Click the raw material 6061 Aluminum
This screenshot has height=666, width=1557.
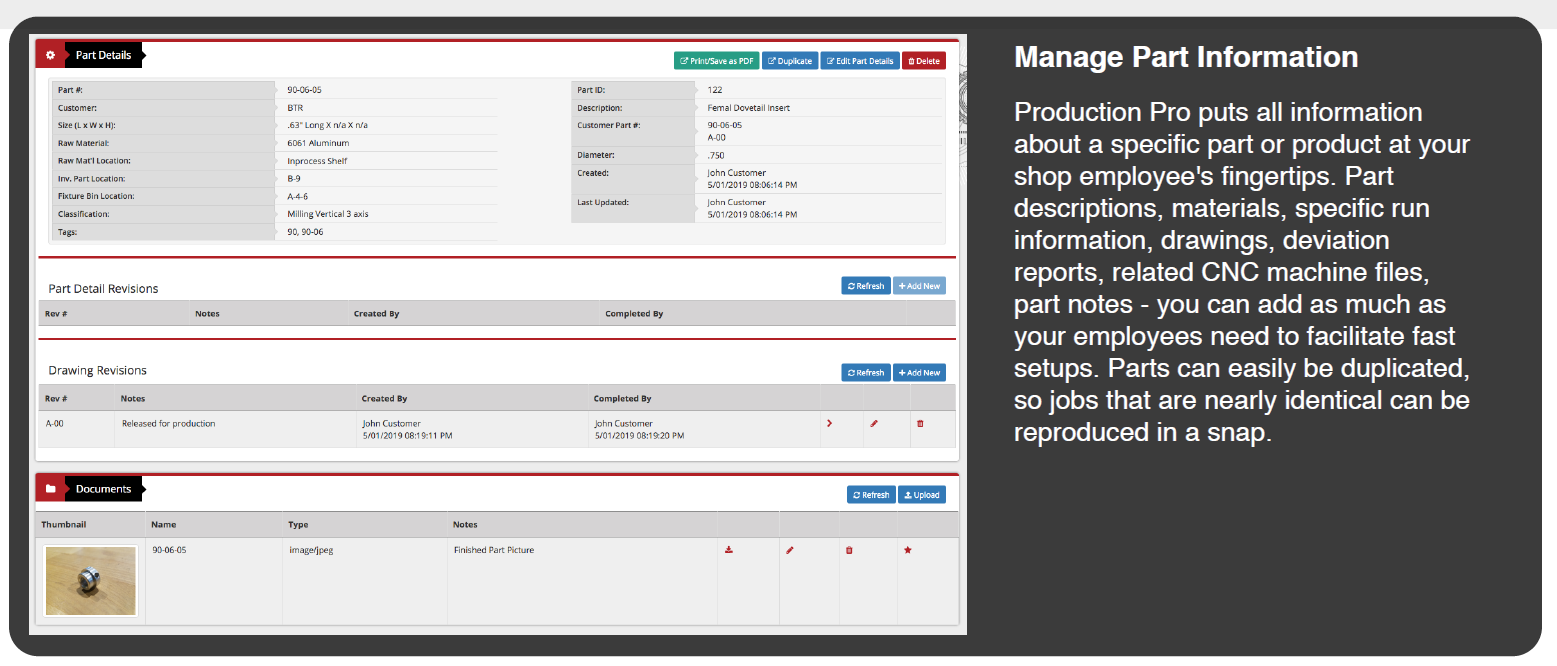tap(318, 143)
